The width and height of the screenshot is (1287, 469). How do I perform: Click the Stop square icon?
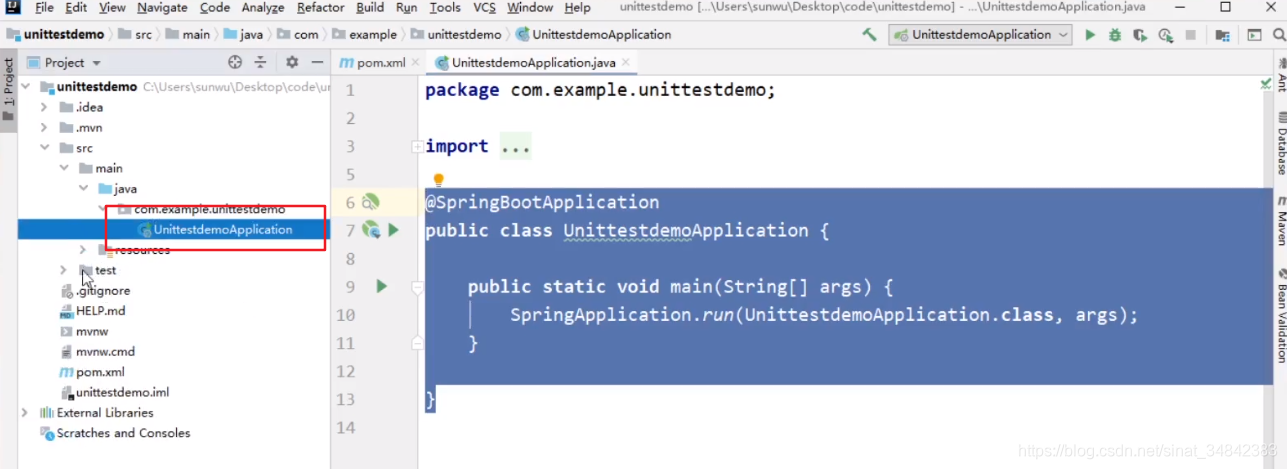1190,35
